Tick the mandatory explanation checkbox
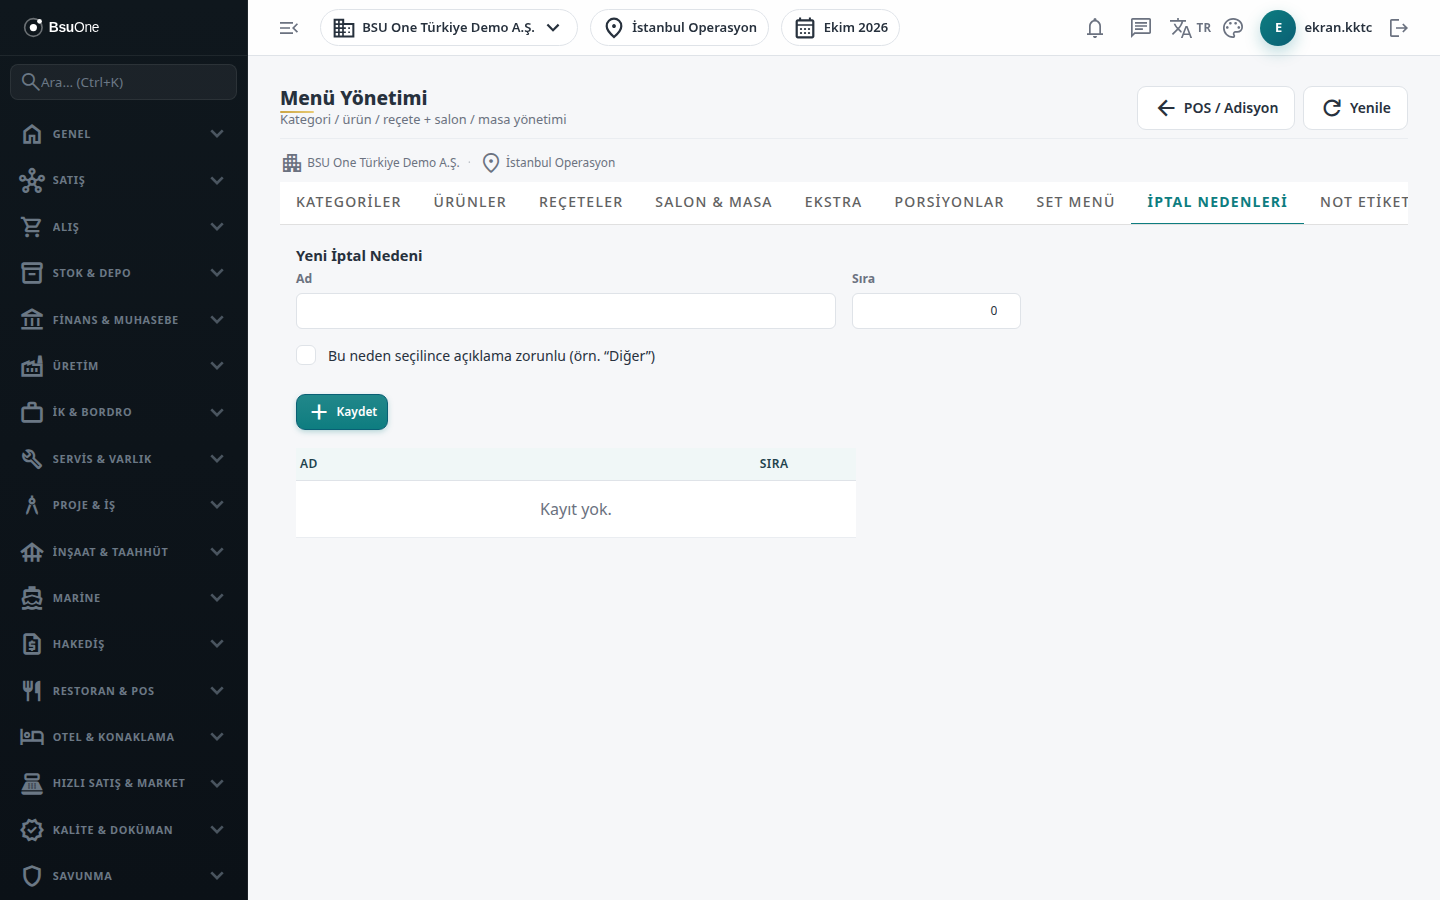The height and width of the screenshot is (900, 1440). coord(306,356)
